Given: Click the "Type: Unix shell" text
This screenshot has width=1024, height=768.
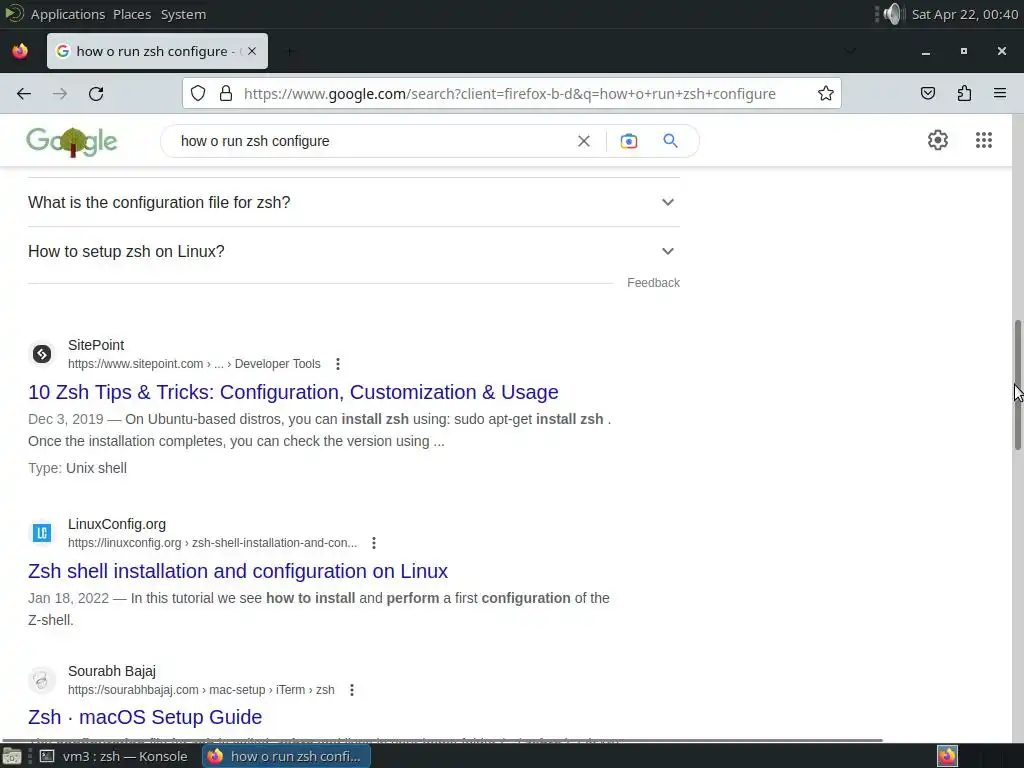Looking at the screenshot, I should pyautogui.click(x=78, y=468).
